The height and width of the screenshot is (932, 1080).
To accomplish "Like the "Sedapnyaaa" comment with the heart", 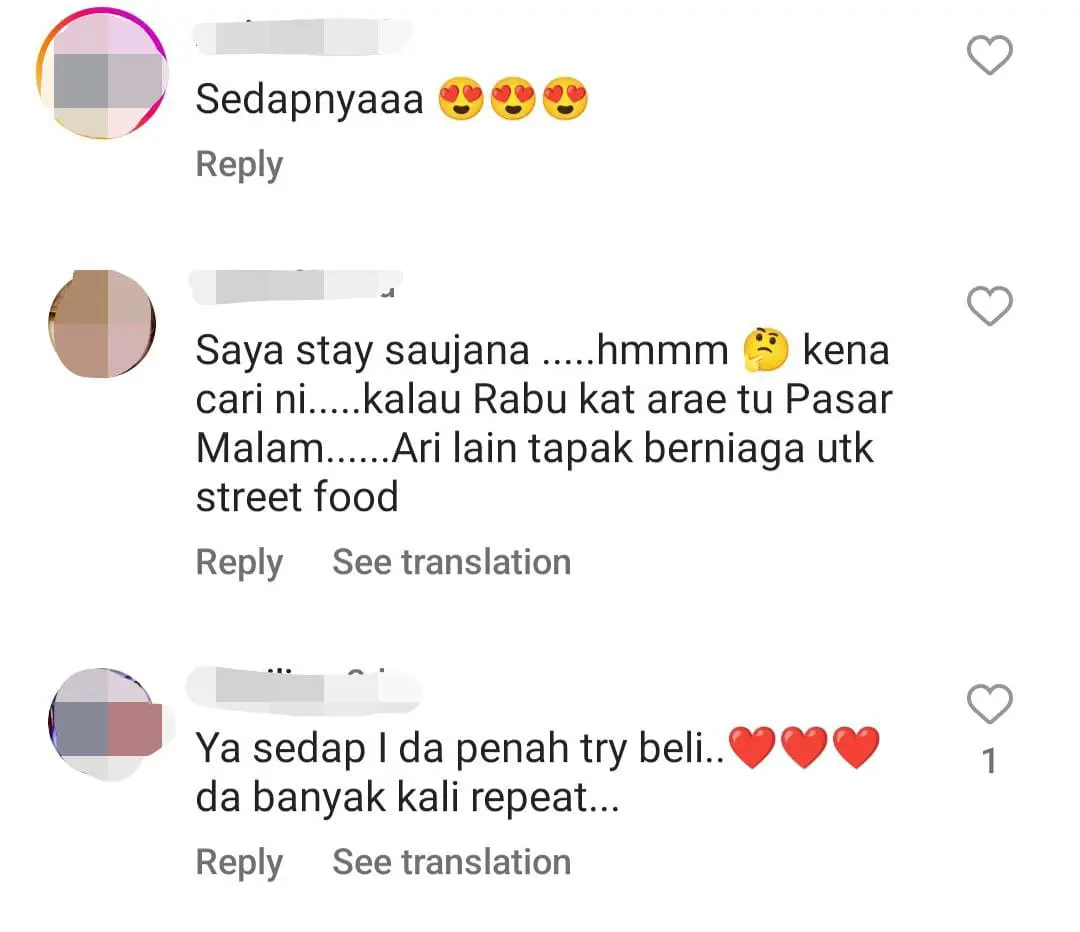I will (990, 54).
